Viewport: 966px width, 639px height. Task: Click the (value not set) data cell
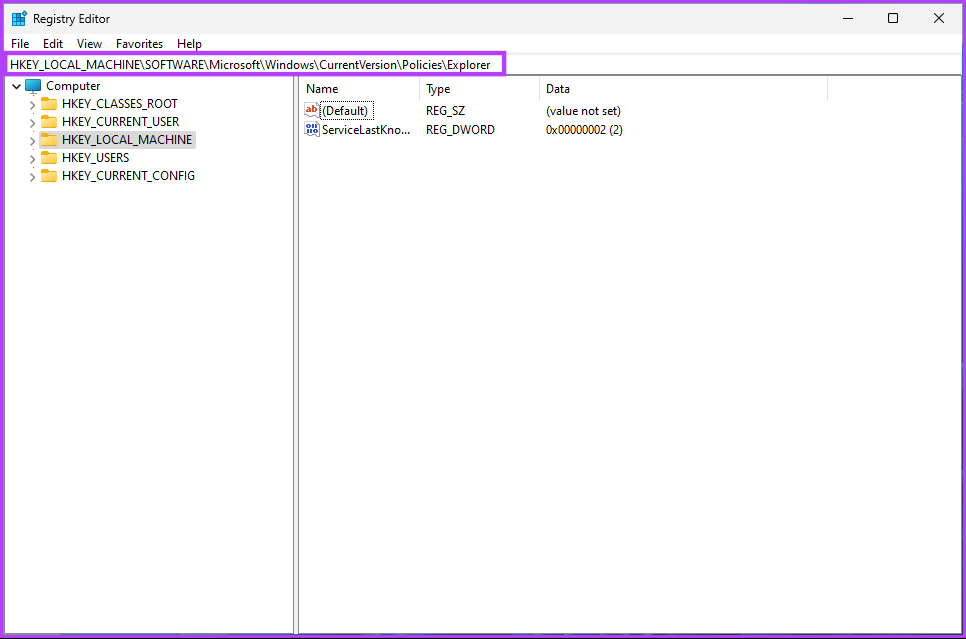point(583,111)
